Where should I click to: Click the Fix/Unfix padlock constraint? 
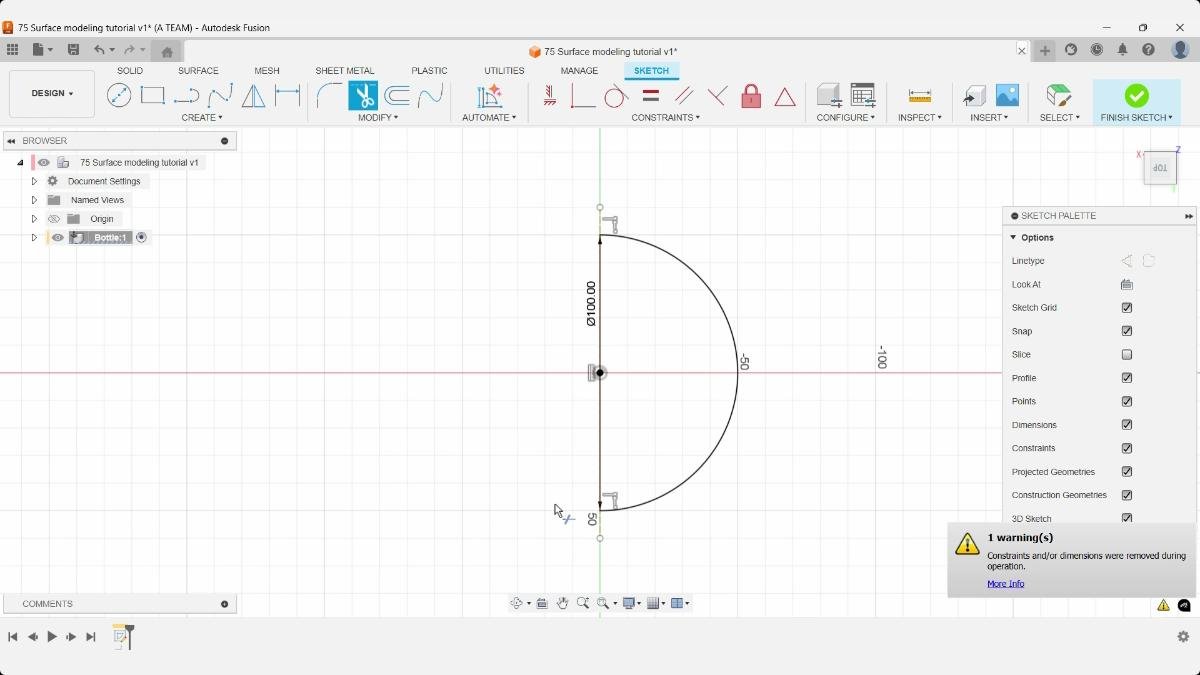click(x=751, y=96)
